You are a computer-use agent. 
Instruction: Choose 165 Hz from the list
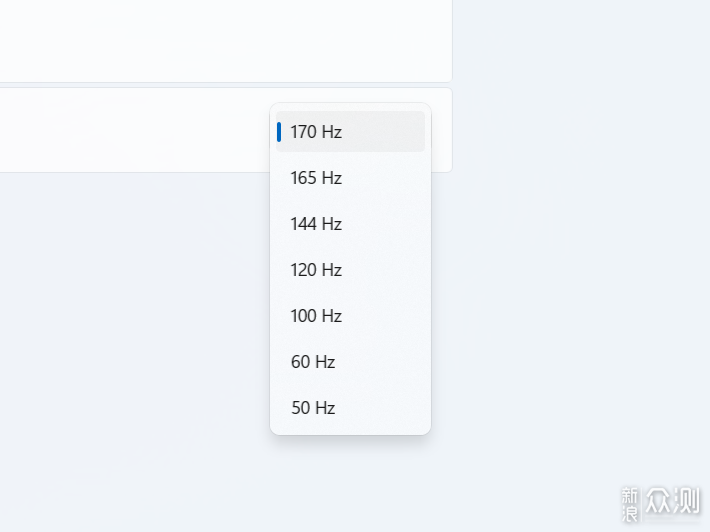click(350, 177)
